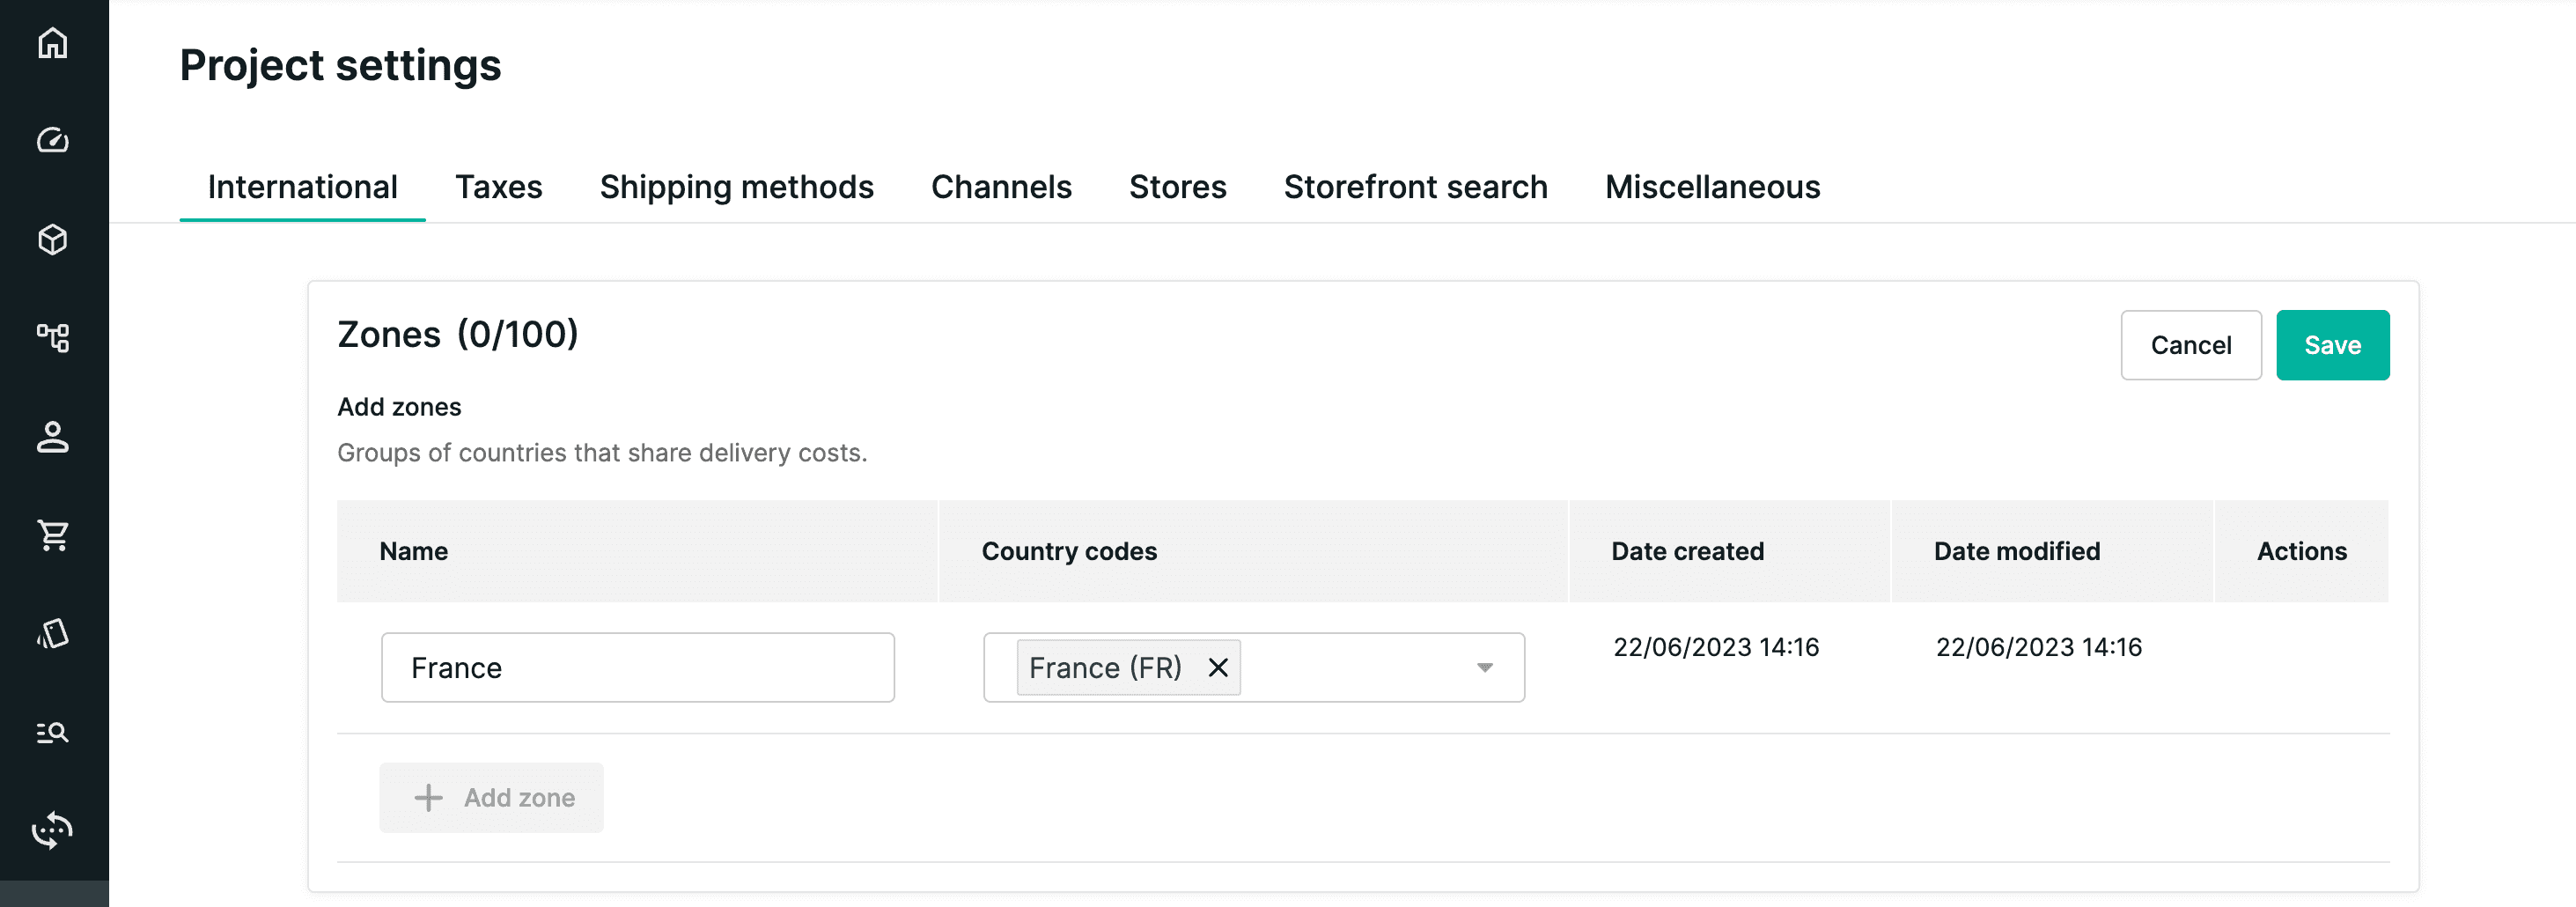2576x907 pixels.
Task: Click the delivery costs description text
Action: coord(602,453)
